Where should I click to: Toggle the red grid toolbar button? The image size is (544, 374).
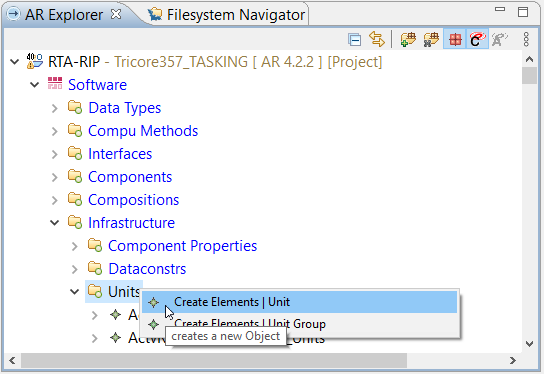coord(455,39)
